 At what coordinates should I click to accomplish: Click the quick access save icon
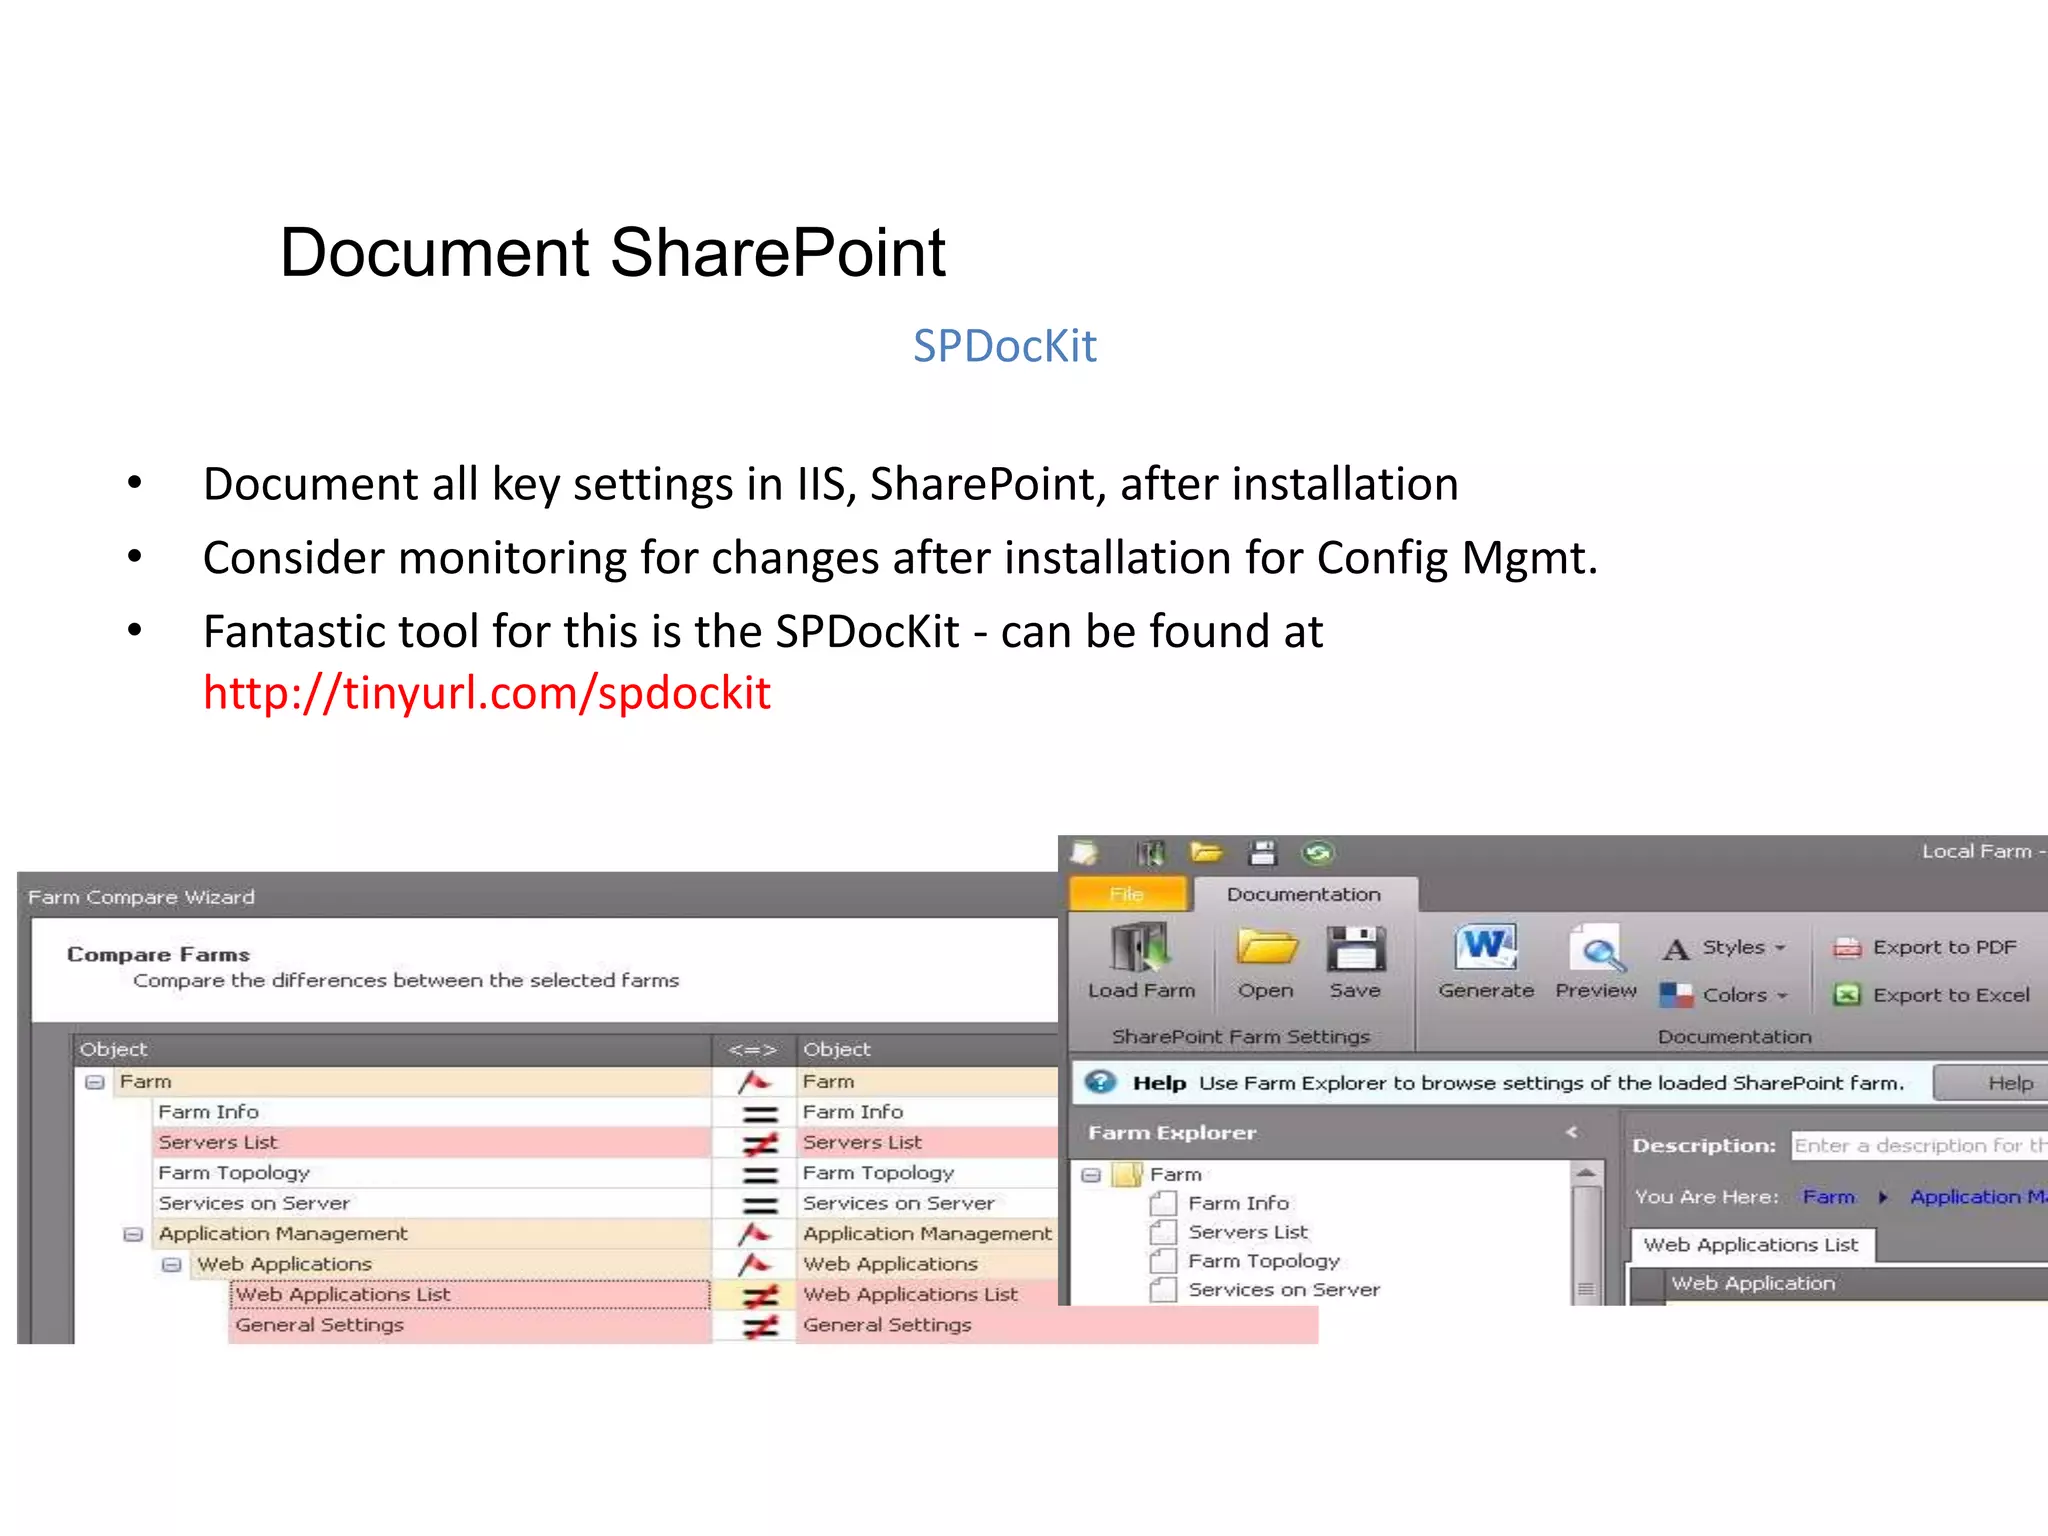point(1263,853)
